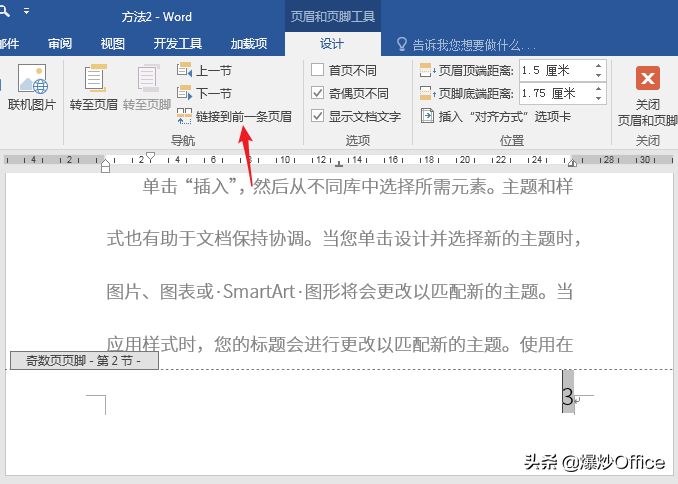Click the header top distance icon
Image resolution: width=678 pixels, height=484 pixels.
427,70
